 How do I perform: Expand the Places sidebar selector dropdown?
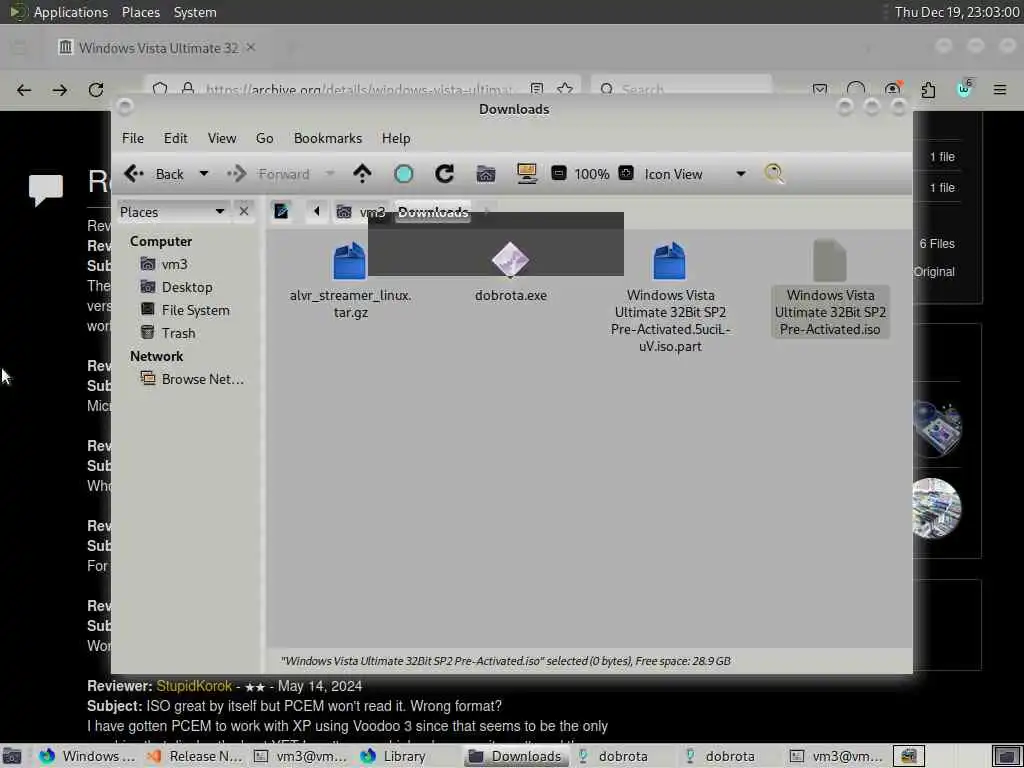click(173, 212)
